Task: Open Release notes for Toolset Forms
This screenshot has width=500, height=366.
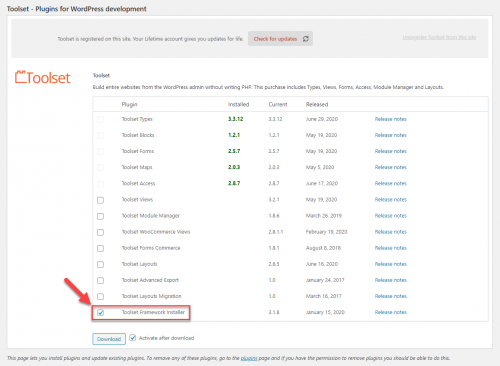Action: click(x=391, y=151)
